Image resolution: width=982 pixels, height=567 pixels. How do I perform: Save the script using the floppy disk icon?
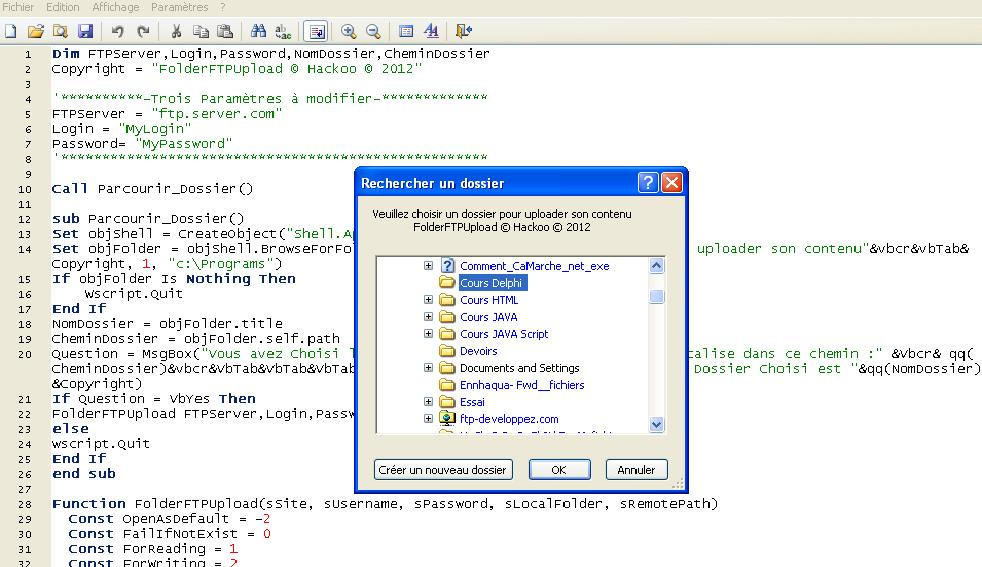click(85, 31)
